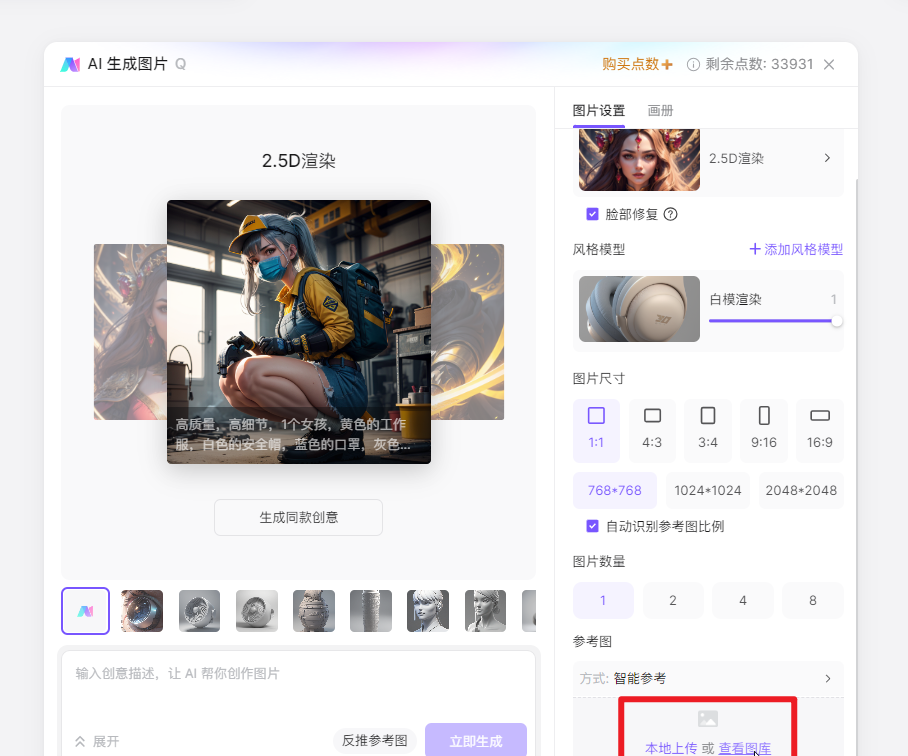The width and height of the screenshot is (908, 756).
Task: Click 查看图库 link
Action: click(745, 748)
